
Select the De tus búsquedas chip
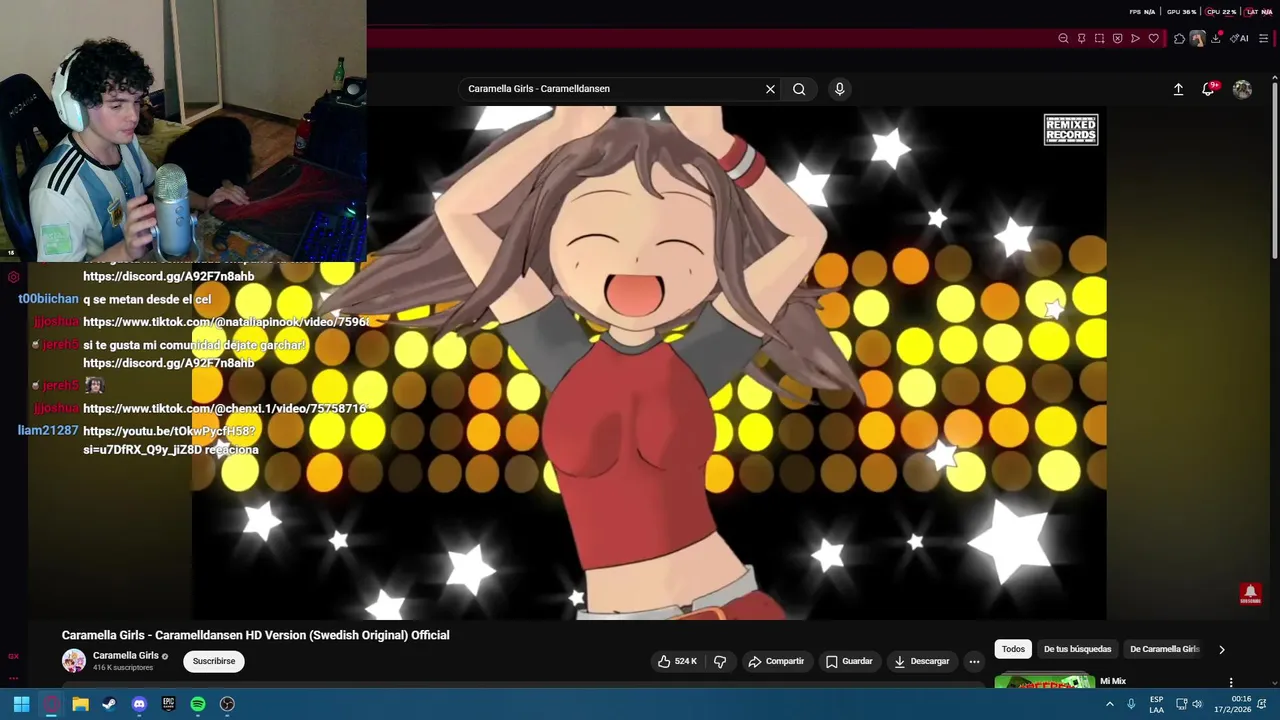pos(1077,649)
